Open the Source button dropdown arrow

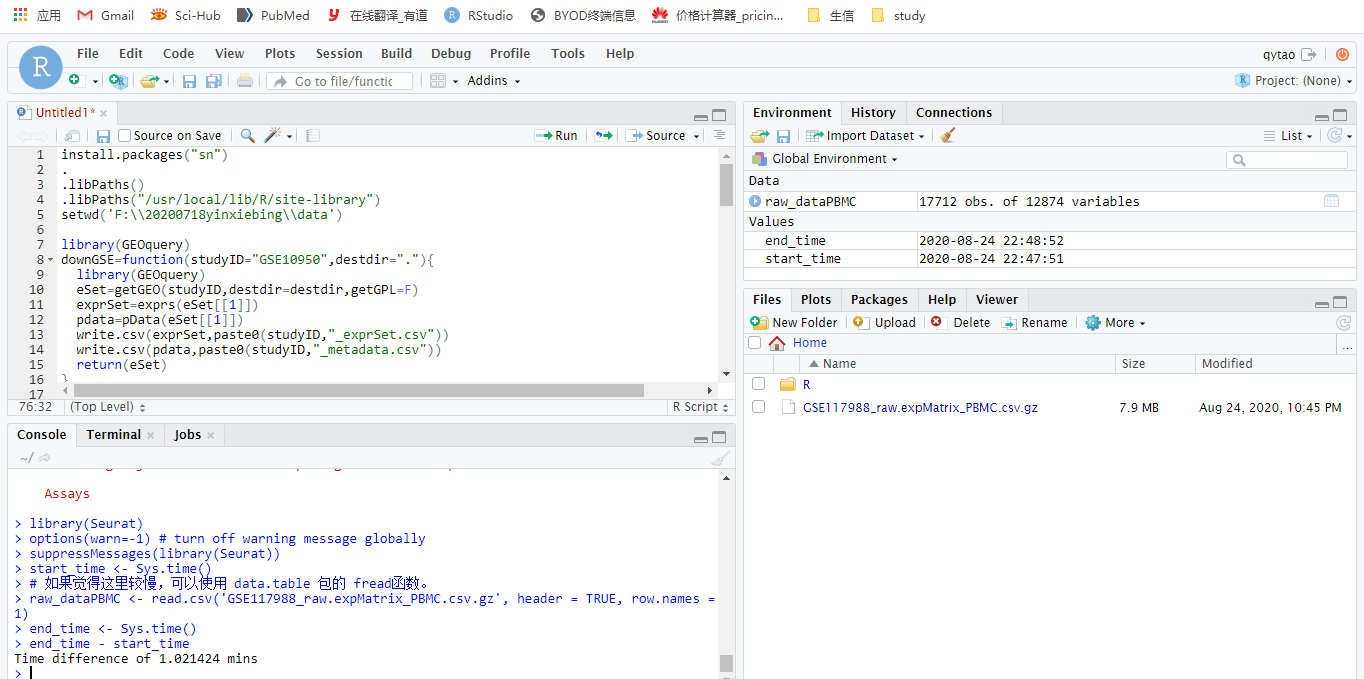coord(696,135)
